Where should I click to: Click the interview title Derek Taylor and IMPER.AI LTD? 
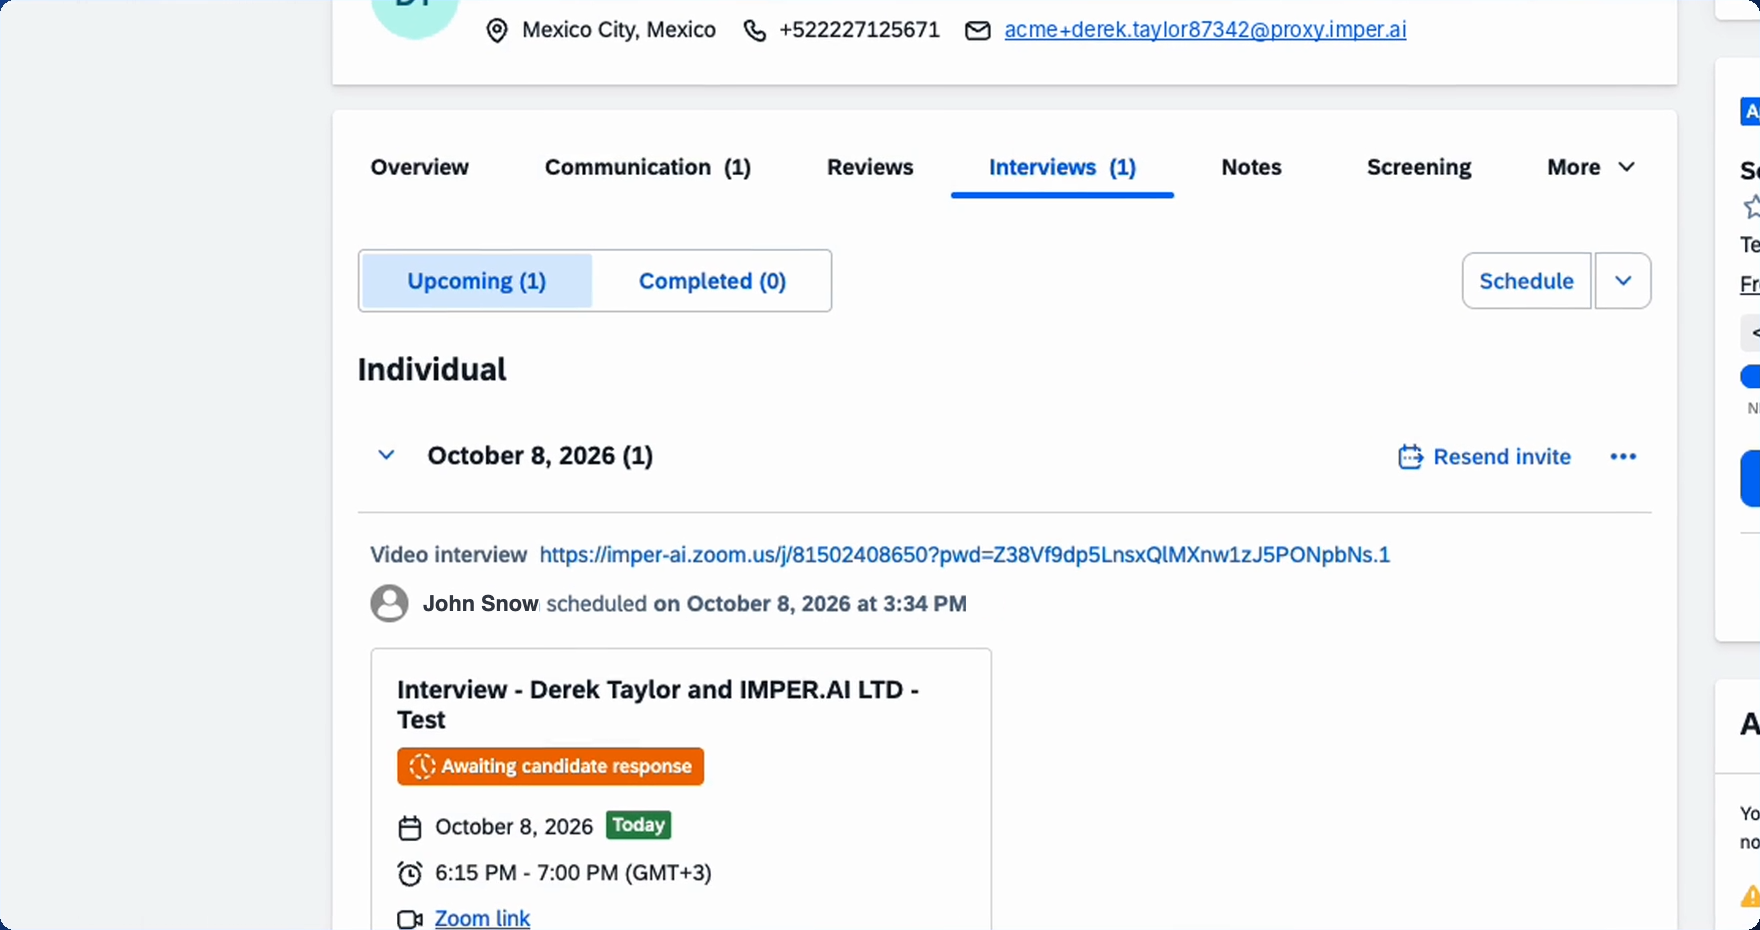(658, 705)
